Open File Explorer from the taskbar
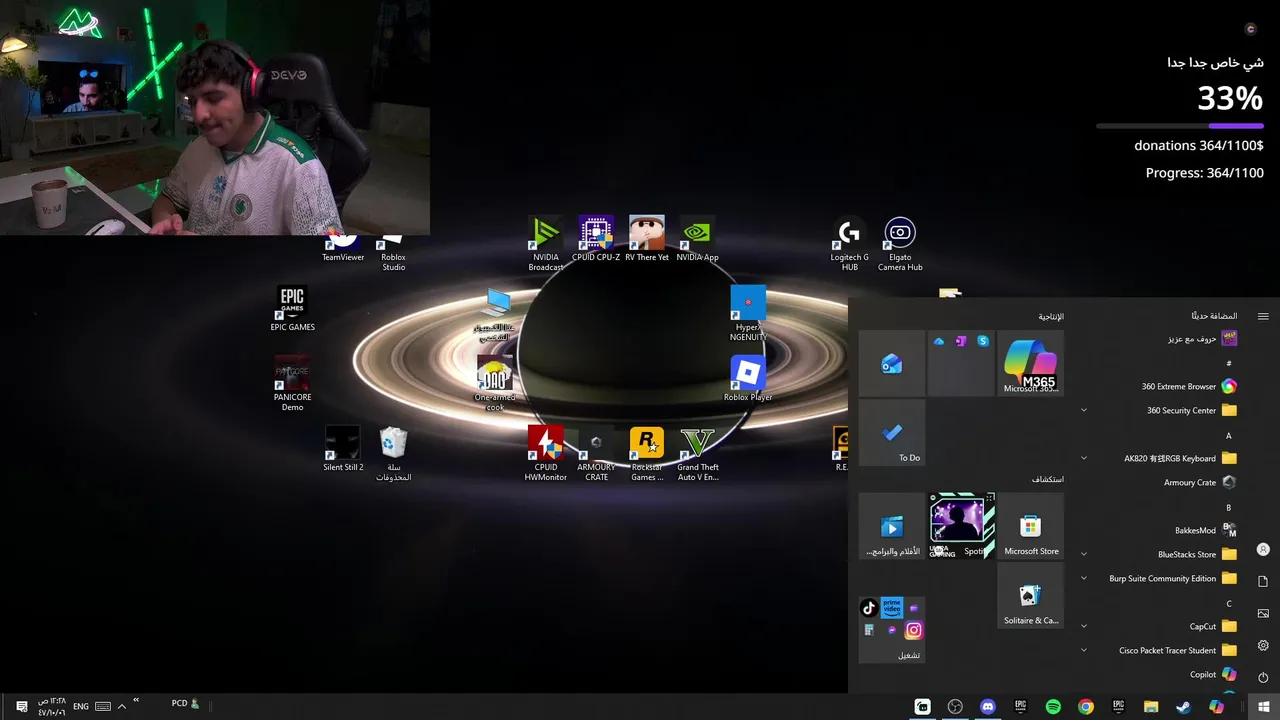1280x720 pixels. pos(1151,707)
